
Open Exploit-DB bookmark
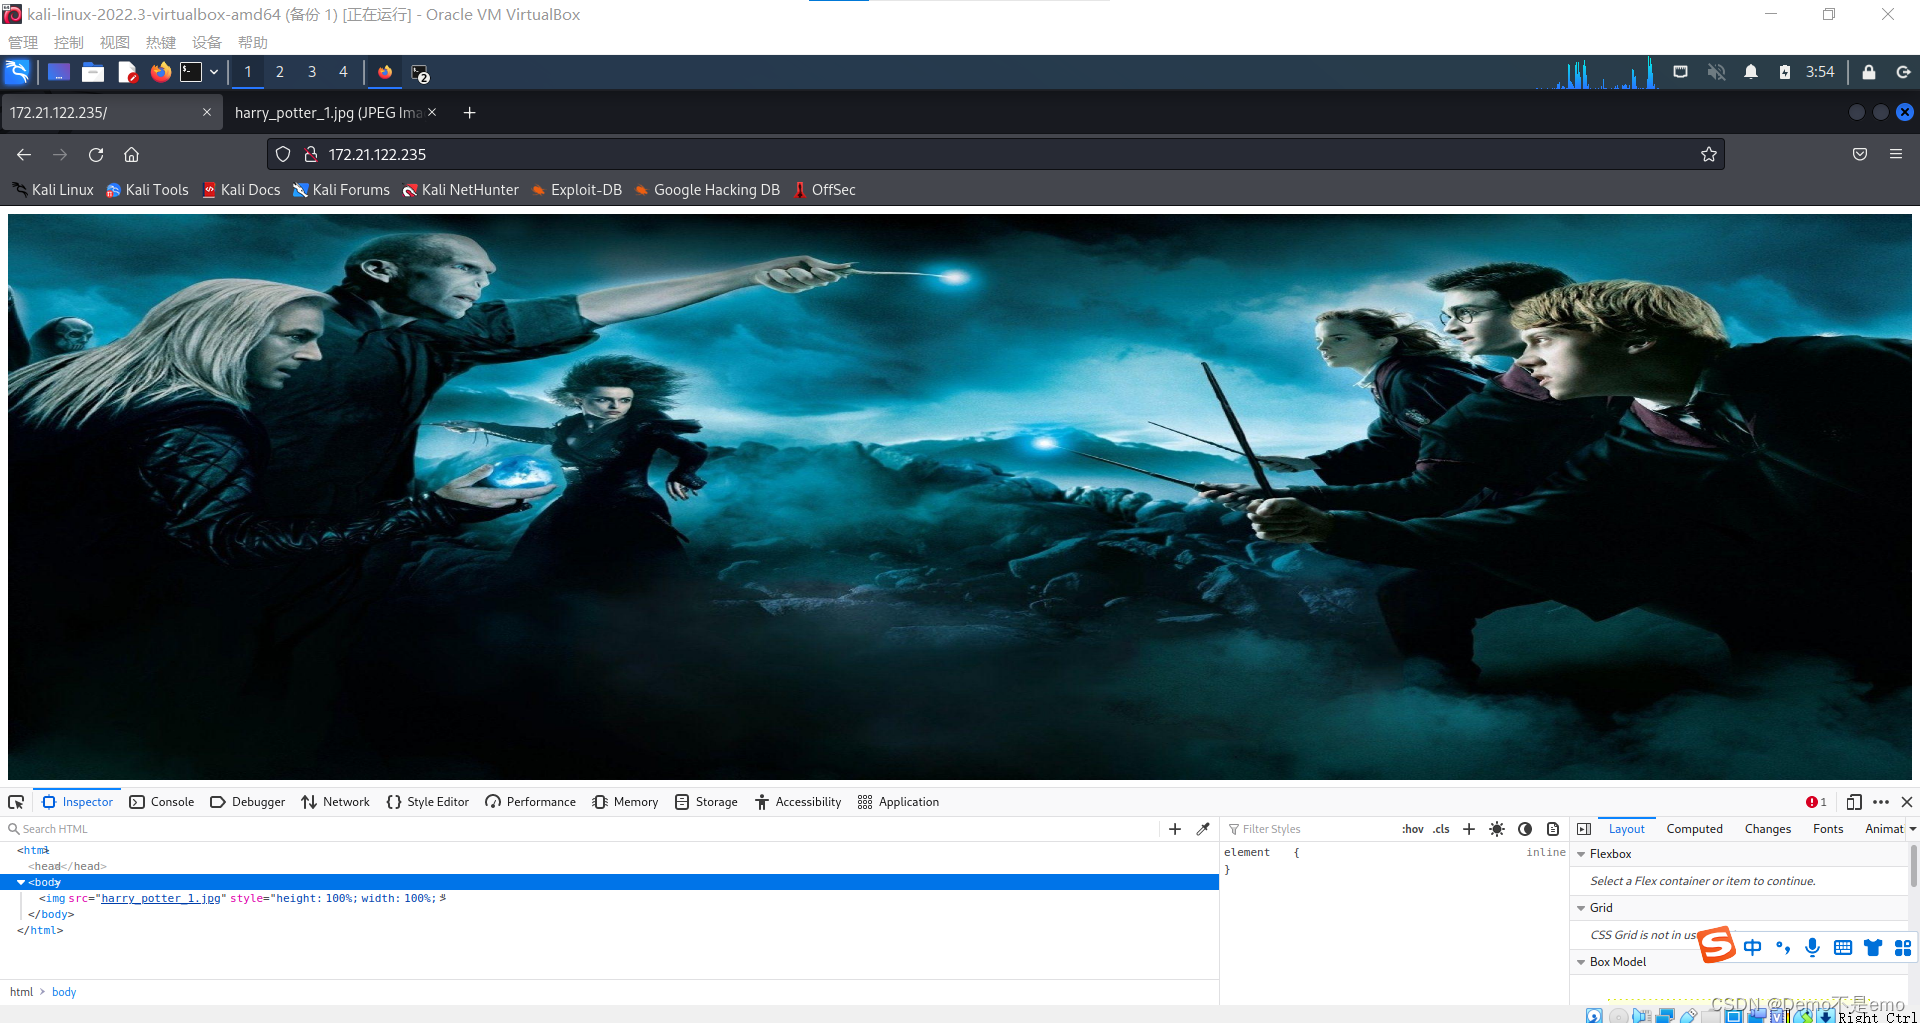click(577, 190)
